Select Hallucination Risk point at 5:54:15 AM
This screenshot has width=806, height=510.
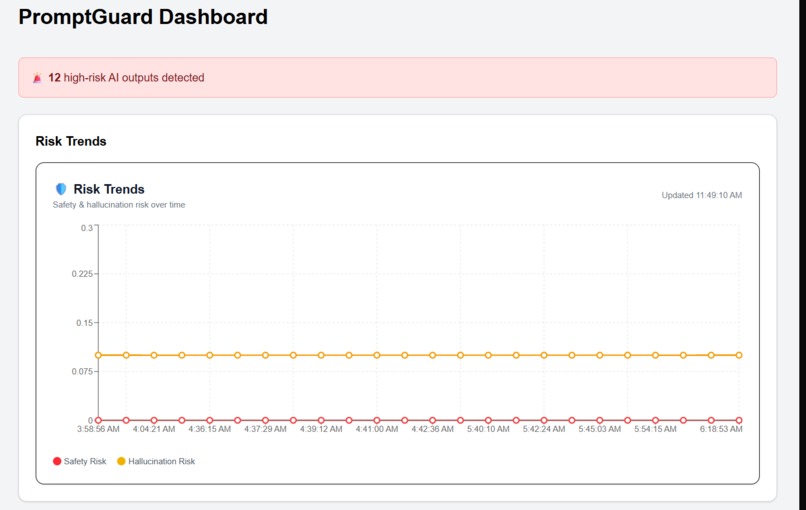point(655,355)
